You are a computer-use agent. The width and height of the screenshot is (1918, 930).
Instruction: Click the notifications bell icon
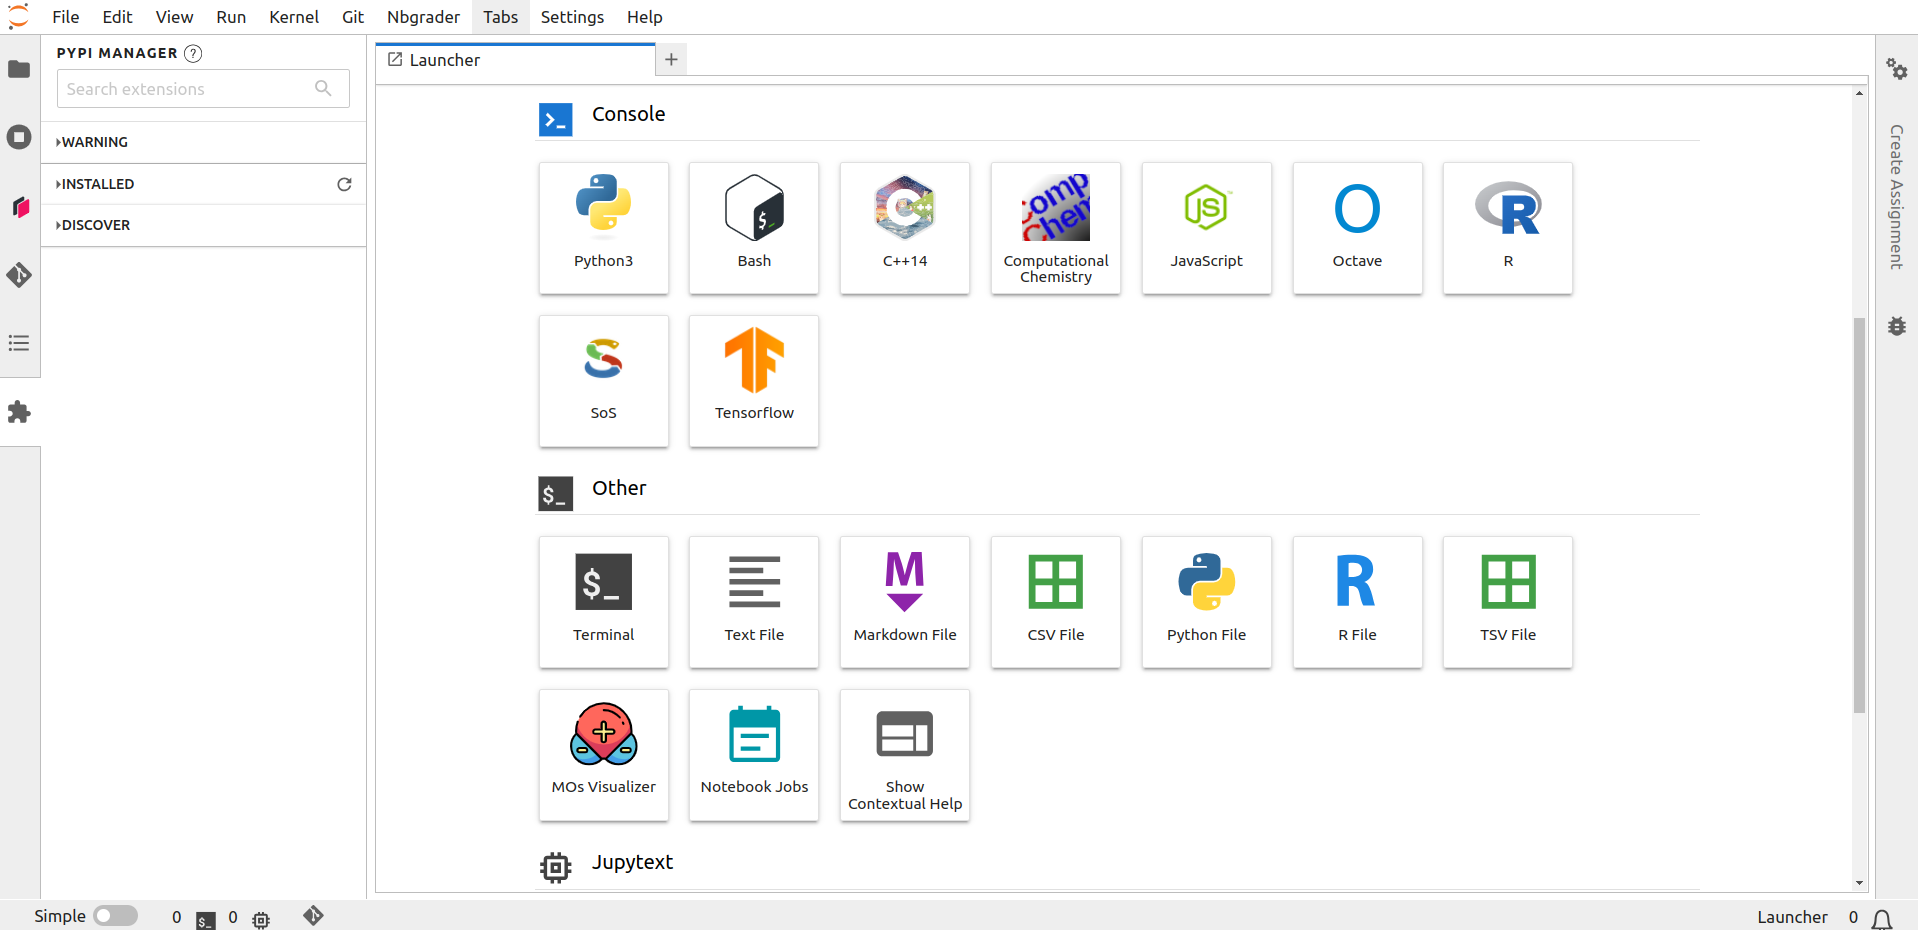pos(1882,918)
